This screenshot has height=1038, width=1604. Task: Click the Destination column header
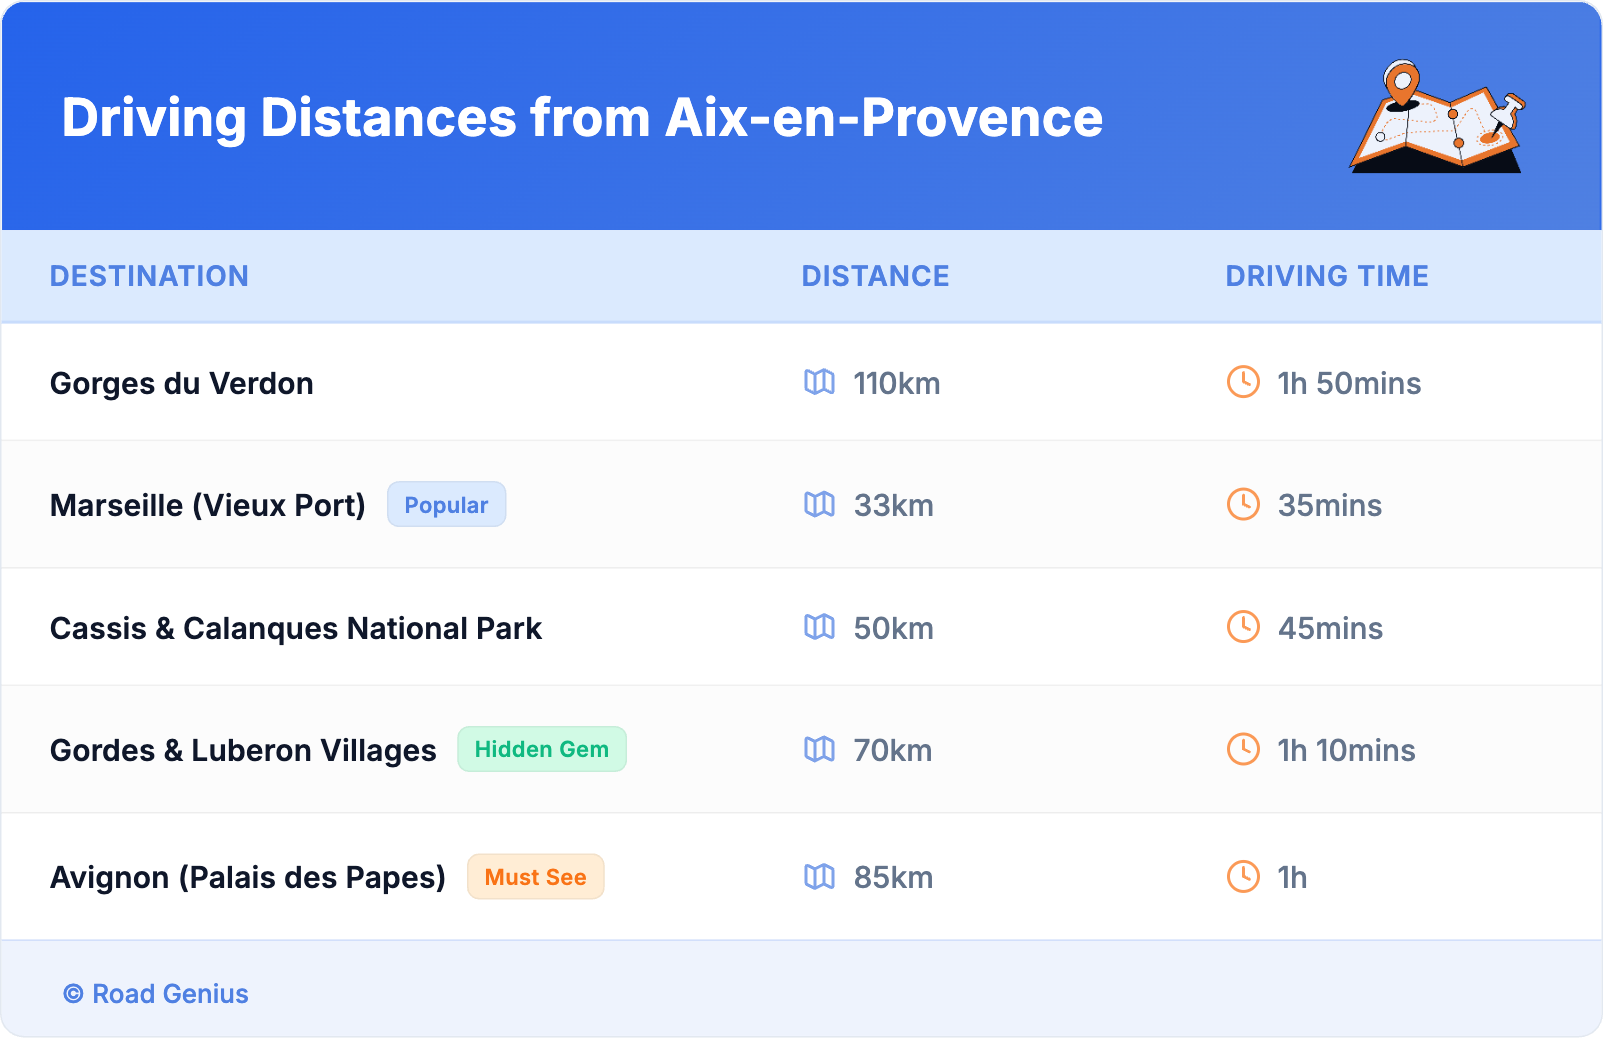tap(149, 276)
